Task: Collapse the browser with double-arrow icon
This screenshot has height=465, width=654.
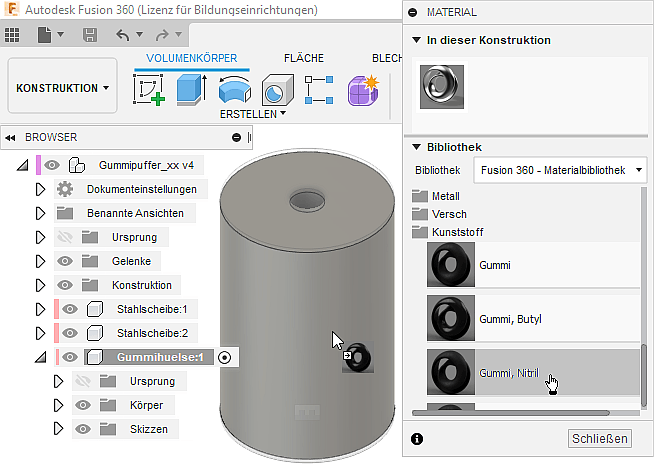Action: pos(10,138)
